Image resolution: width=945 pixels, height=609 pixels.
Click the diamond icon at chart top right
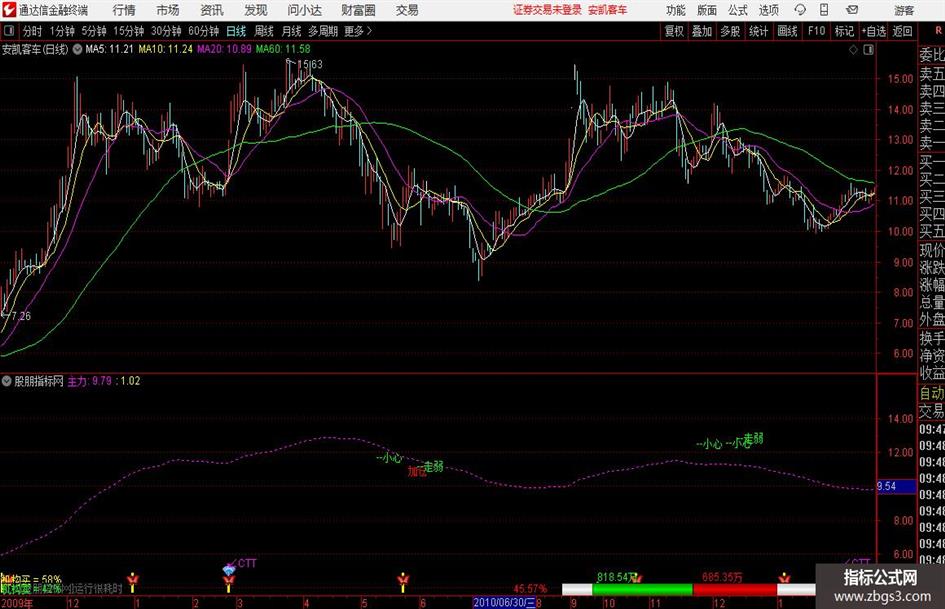pos(853,49)
